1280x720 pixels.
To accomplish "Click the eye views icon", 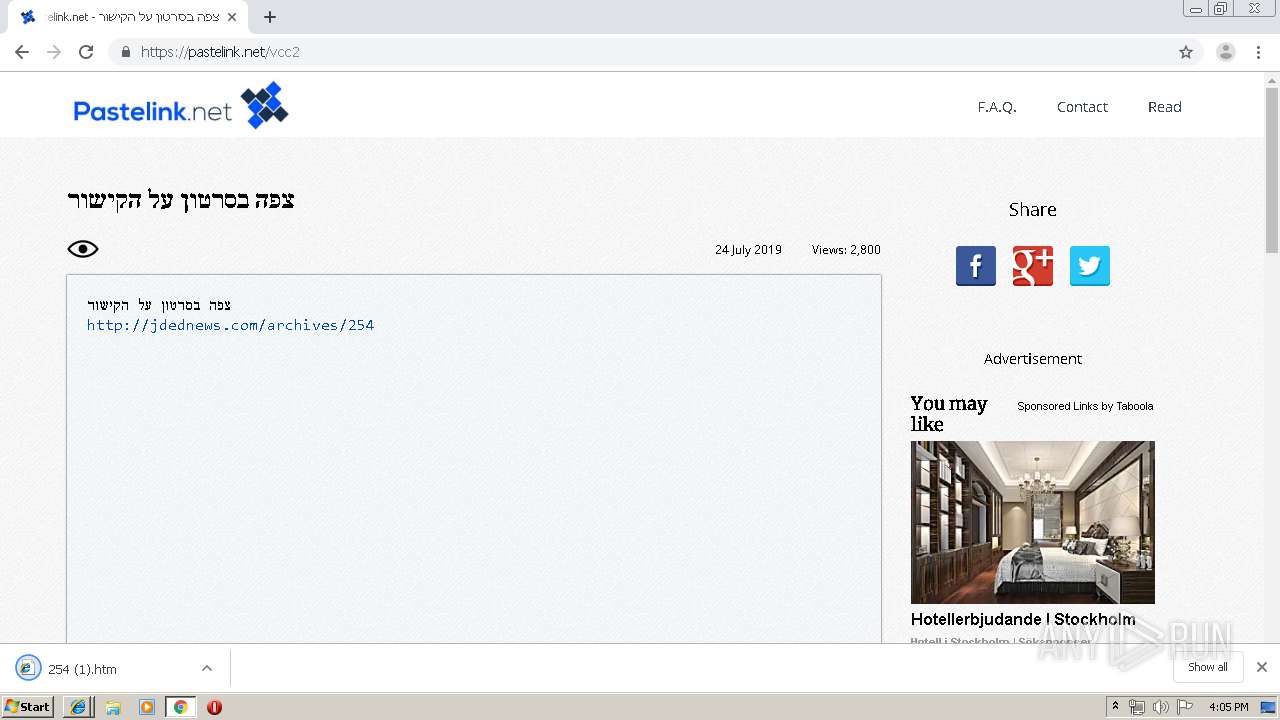I will point(83,249).
